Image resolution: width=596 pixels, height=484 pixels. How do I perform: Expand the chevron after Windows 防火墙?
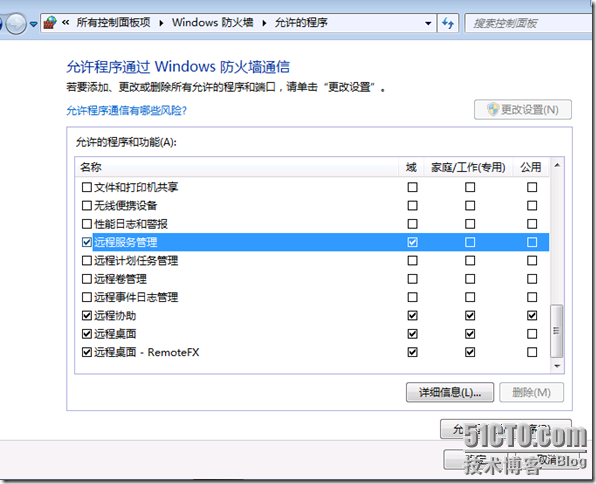[x=264, y=23]
